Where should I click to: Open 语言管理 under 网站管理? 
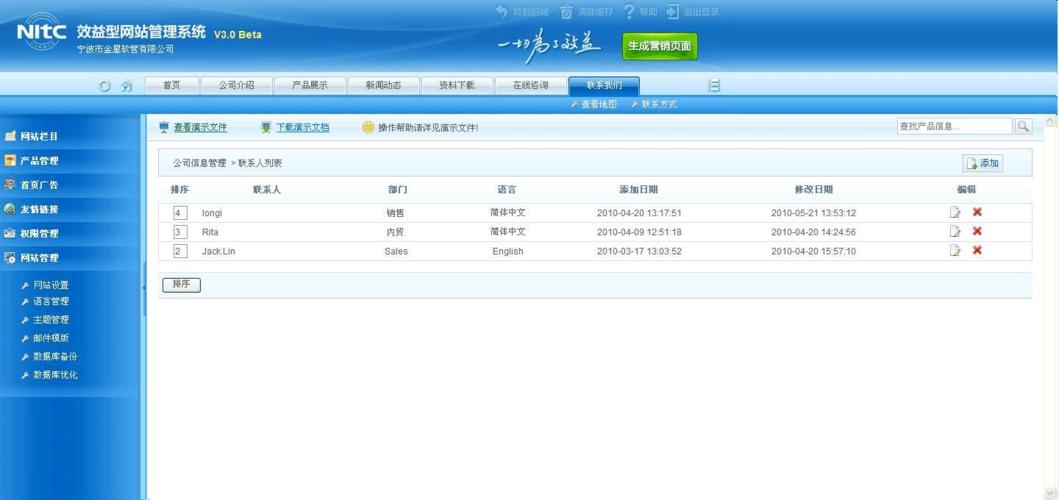51,301
